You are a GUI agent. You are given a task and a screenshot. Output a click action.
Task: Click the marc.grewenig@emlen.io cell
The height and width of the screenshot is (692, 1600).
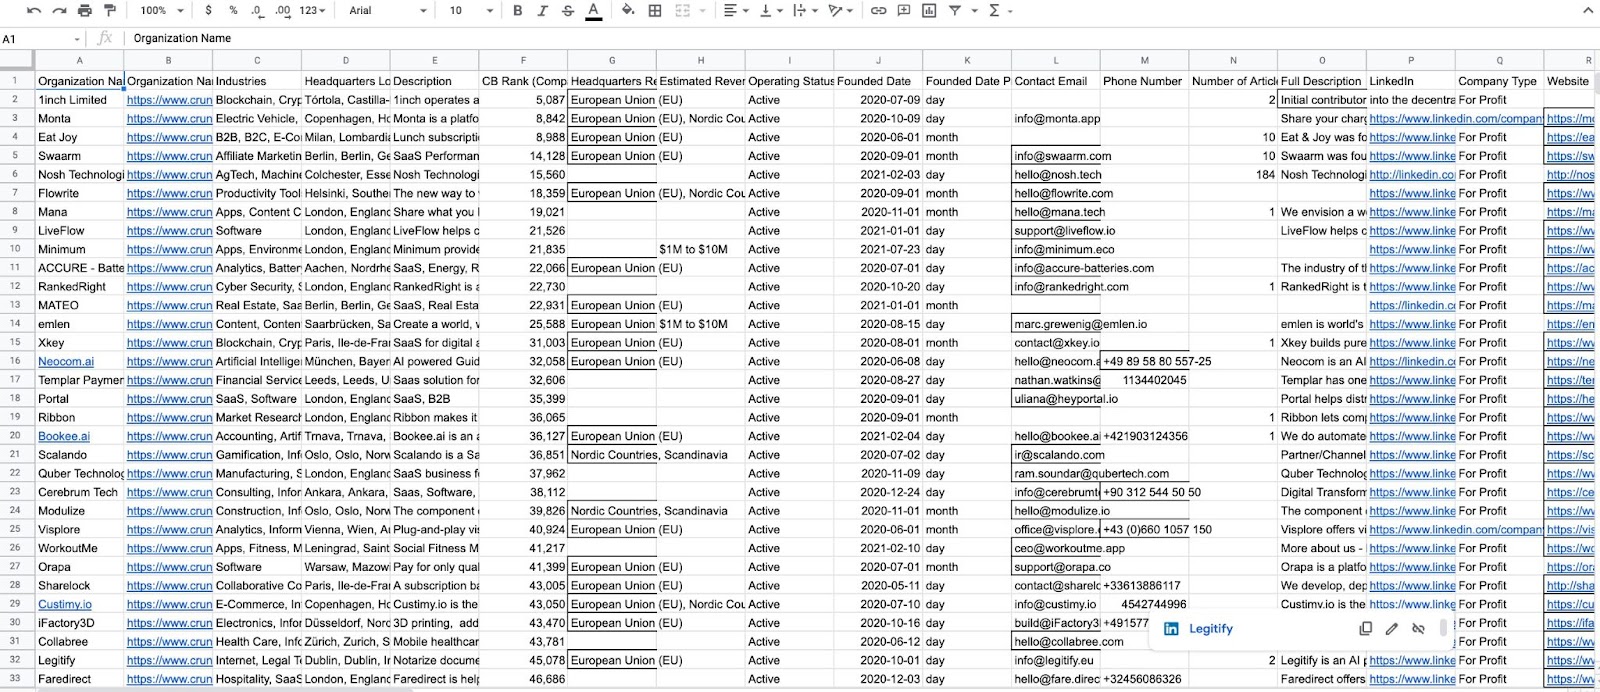[1056, 324]
